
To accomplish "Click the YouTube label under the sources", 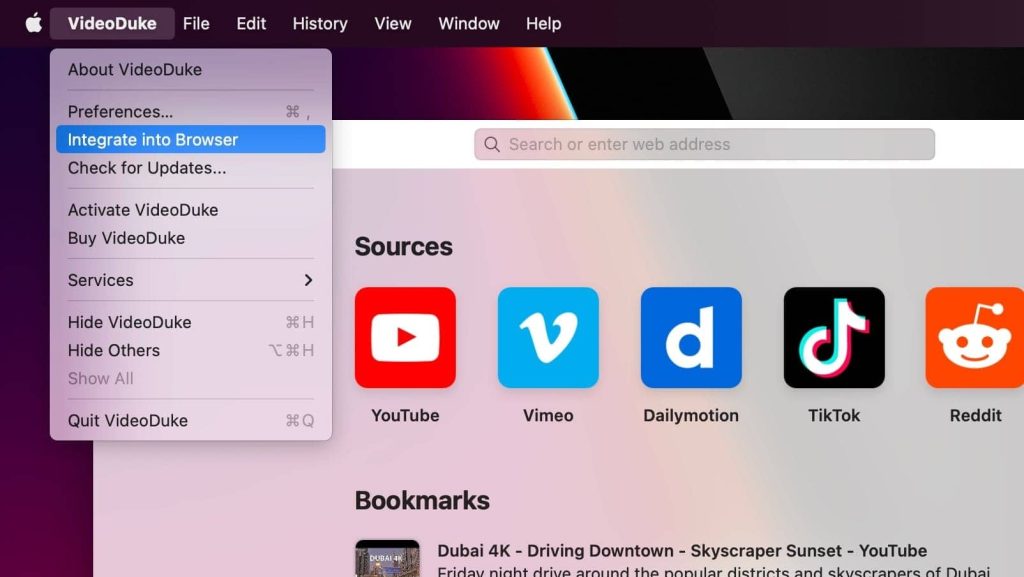I will point(405,415).
